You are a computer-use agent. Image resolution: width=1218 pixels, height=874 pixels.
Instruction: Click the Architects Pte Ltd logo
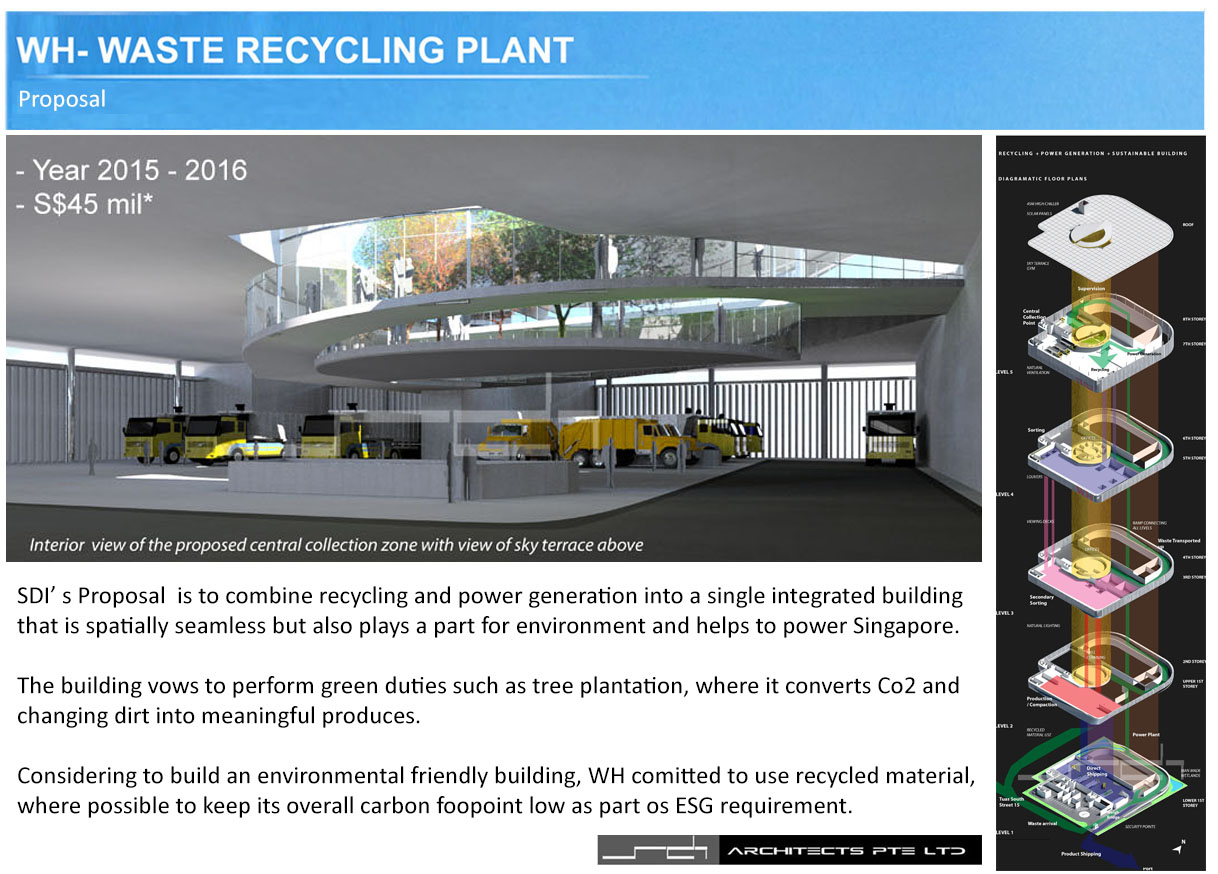790,850
